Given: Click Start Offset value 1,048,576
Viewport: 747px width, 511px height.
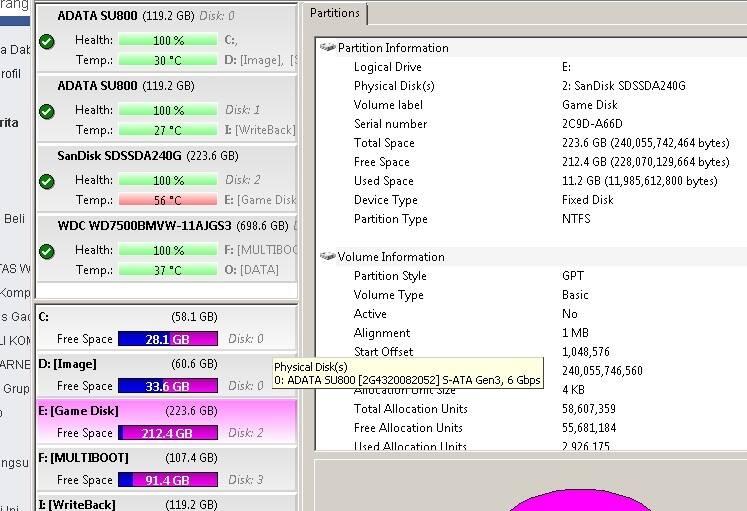Looking at the screenshot, I should click(585, 352).
